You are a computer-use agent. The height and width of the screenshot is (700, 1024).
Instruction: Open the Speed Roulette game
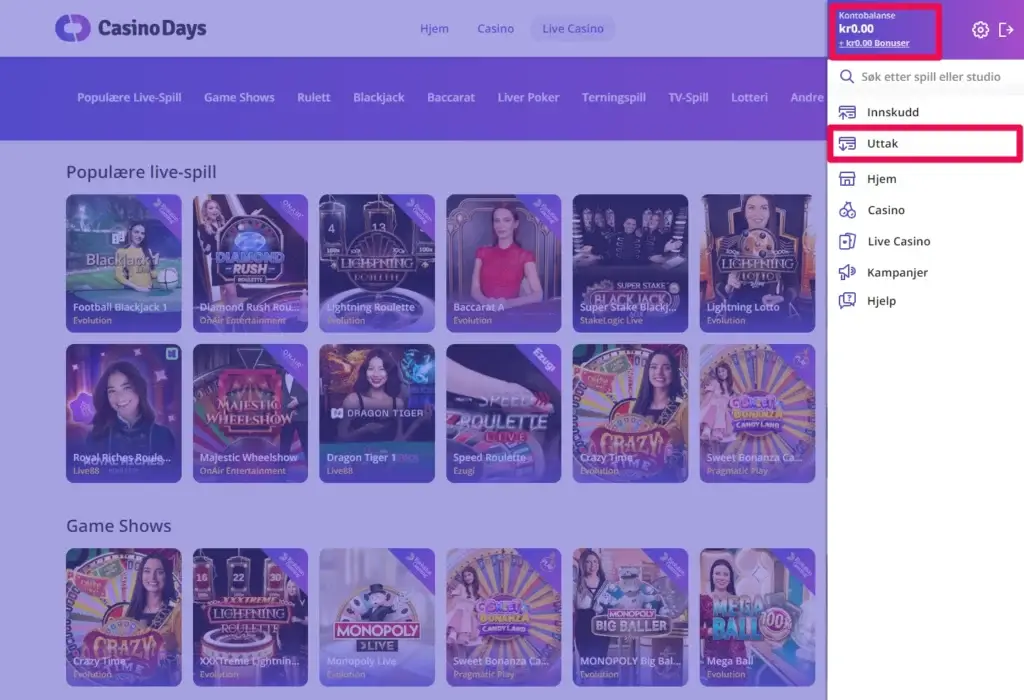(x=504, y=413)
